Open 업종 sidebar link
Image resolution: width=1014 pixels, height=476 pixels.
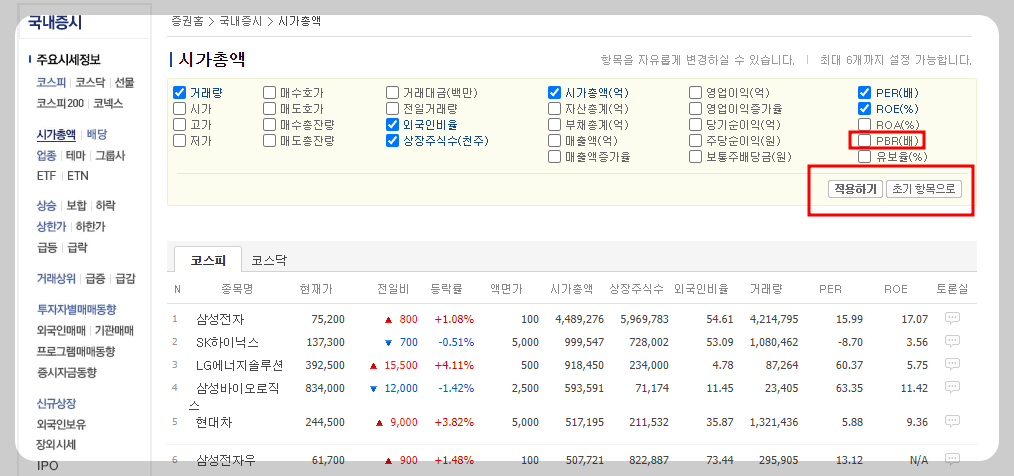coord(46,155)
